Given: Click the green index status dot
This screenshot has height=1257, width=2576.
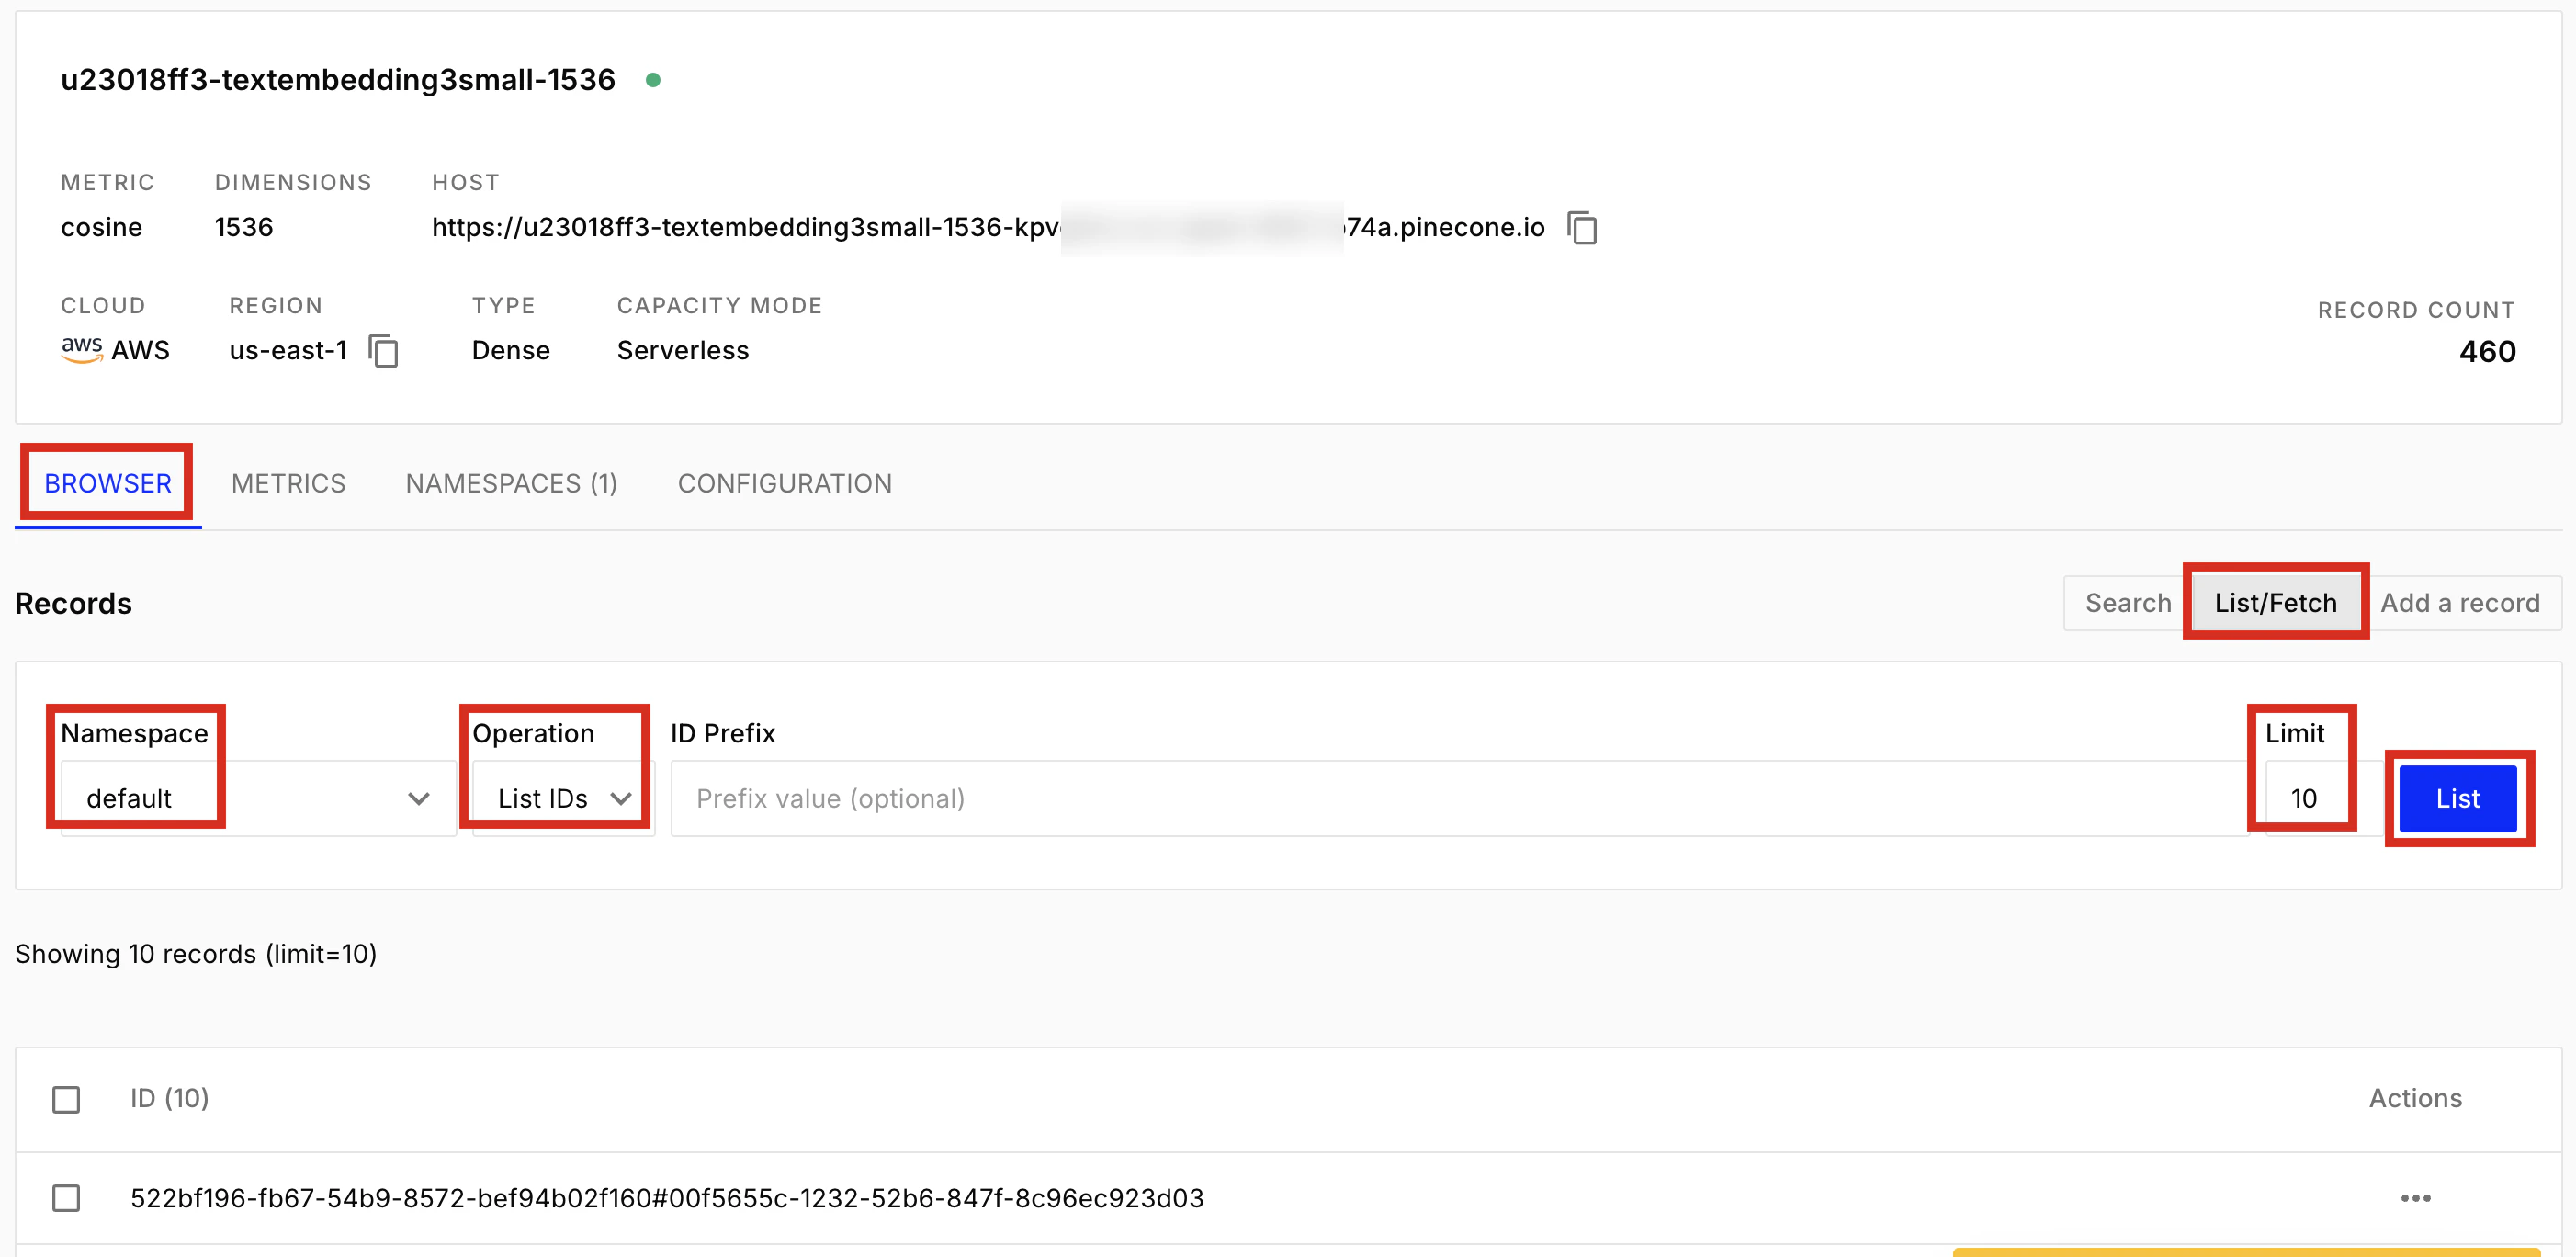Looking at the screenshot, I should 653,80.
